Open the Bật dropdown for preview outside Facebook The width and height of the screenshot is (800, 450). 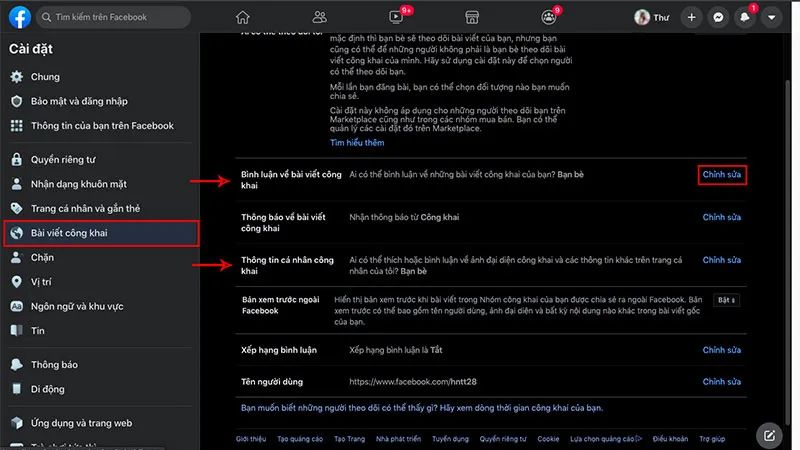[x=727, y=300]
